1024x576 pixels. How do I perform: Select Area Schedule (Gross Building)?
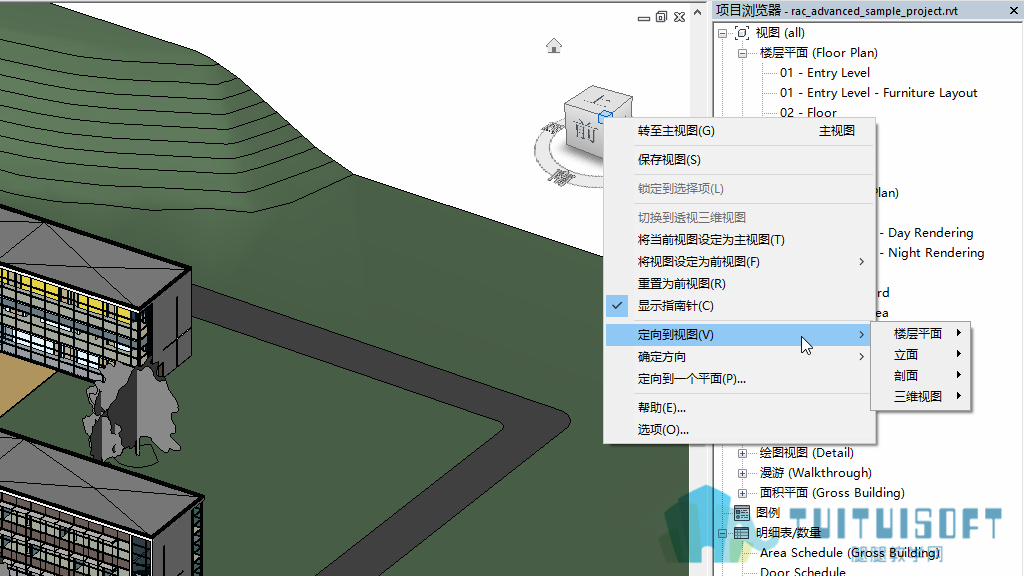(x=850, y=553)
